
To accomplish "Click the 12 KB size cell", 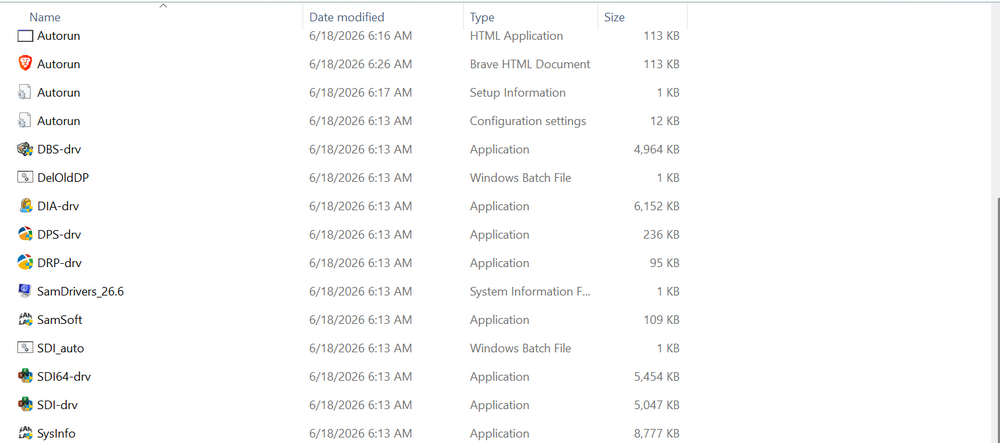I will pyautogui.click(x=664, y=121).
